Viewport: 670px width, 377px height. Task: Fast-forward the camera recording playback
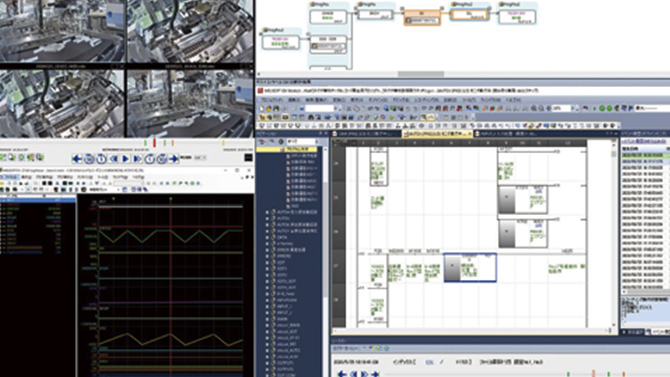click(138, 159)
